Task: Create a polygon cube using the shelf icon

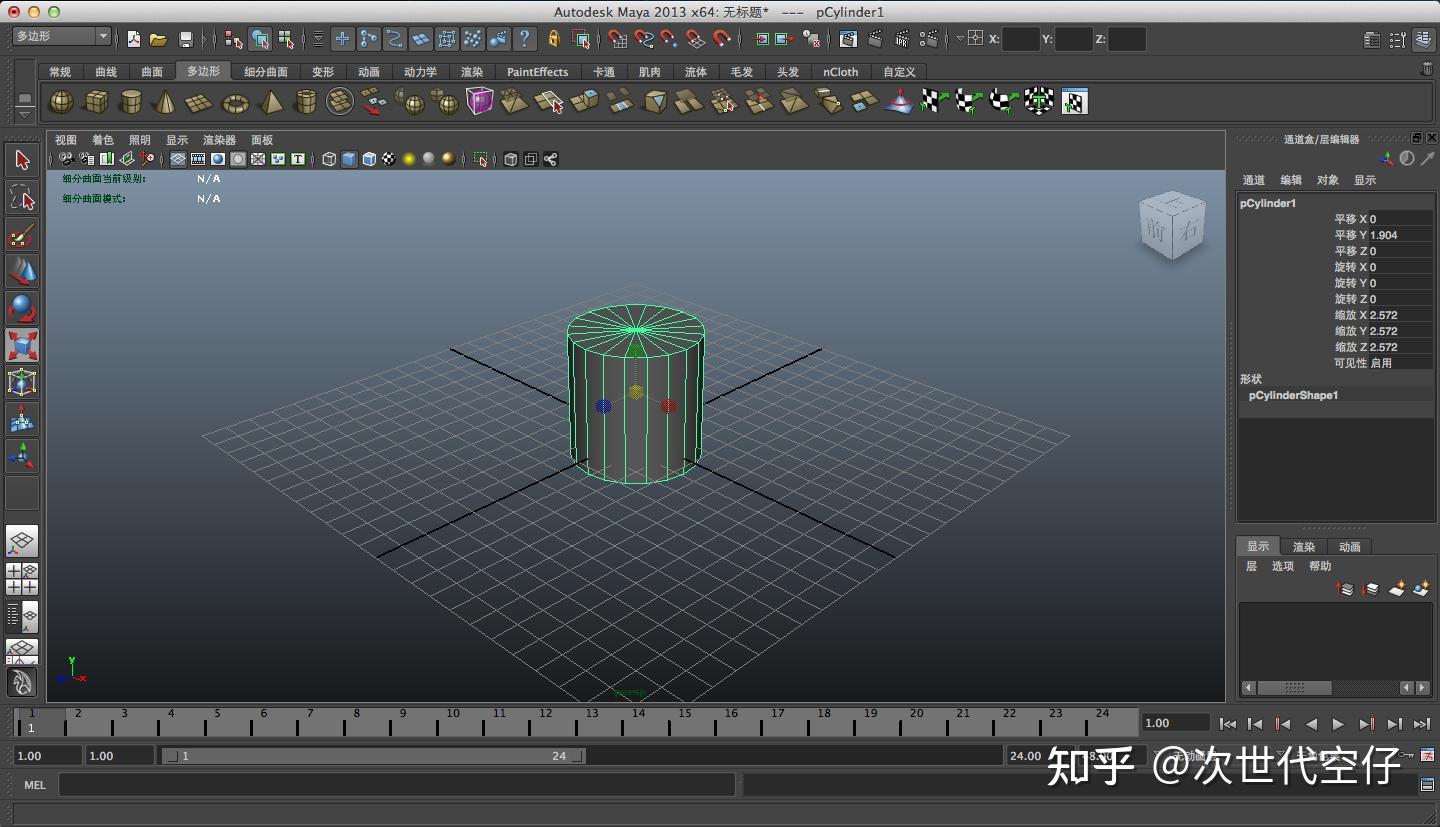Action: point(97,100)
